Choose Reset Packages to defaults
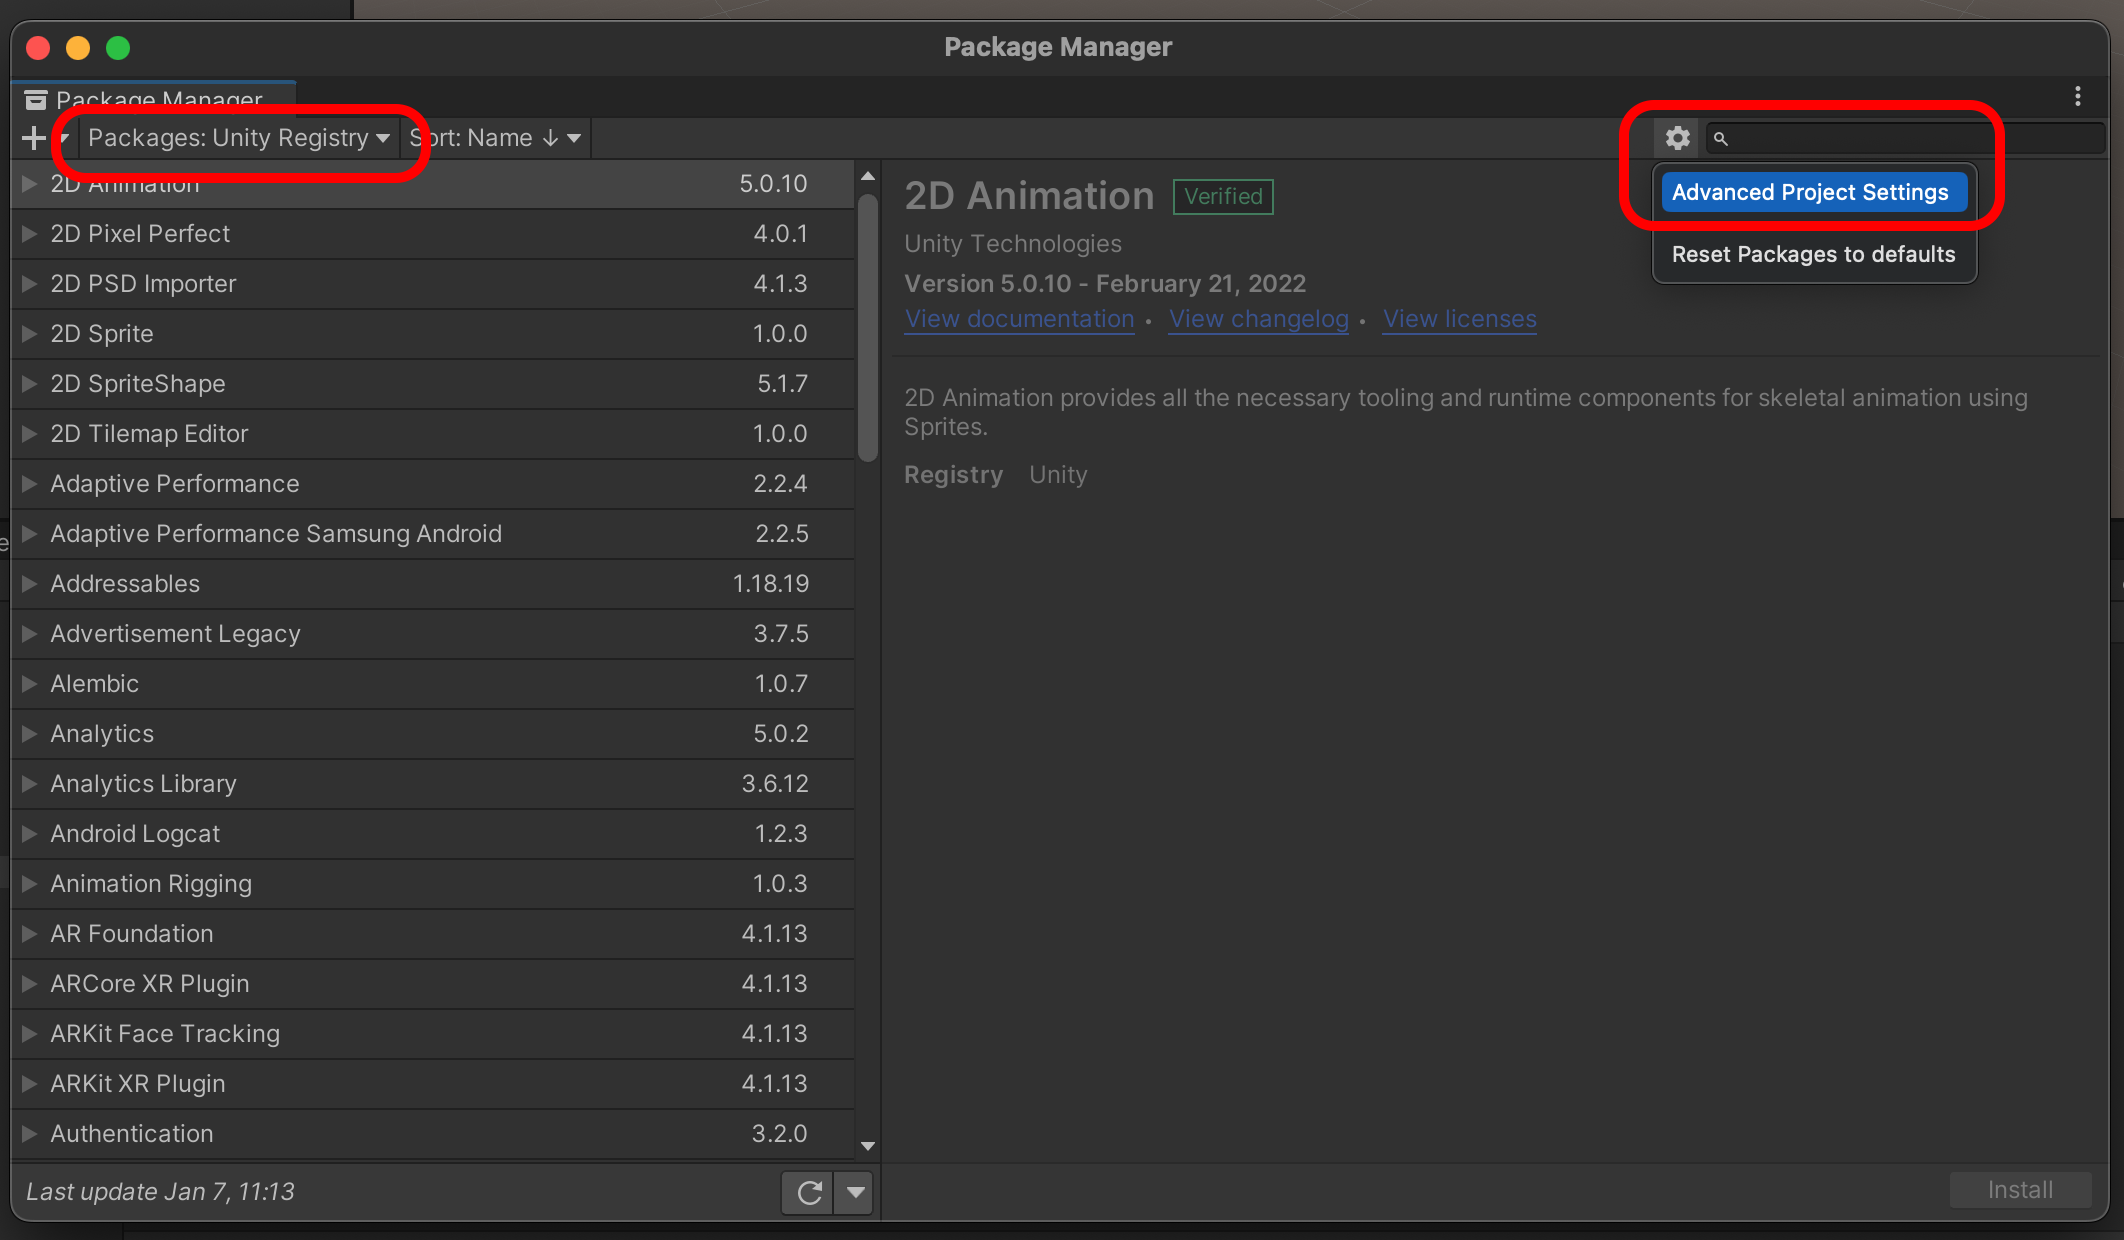 pos(1813,254)
